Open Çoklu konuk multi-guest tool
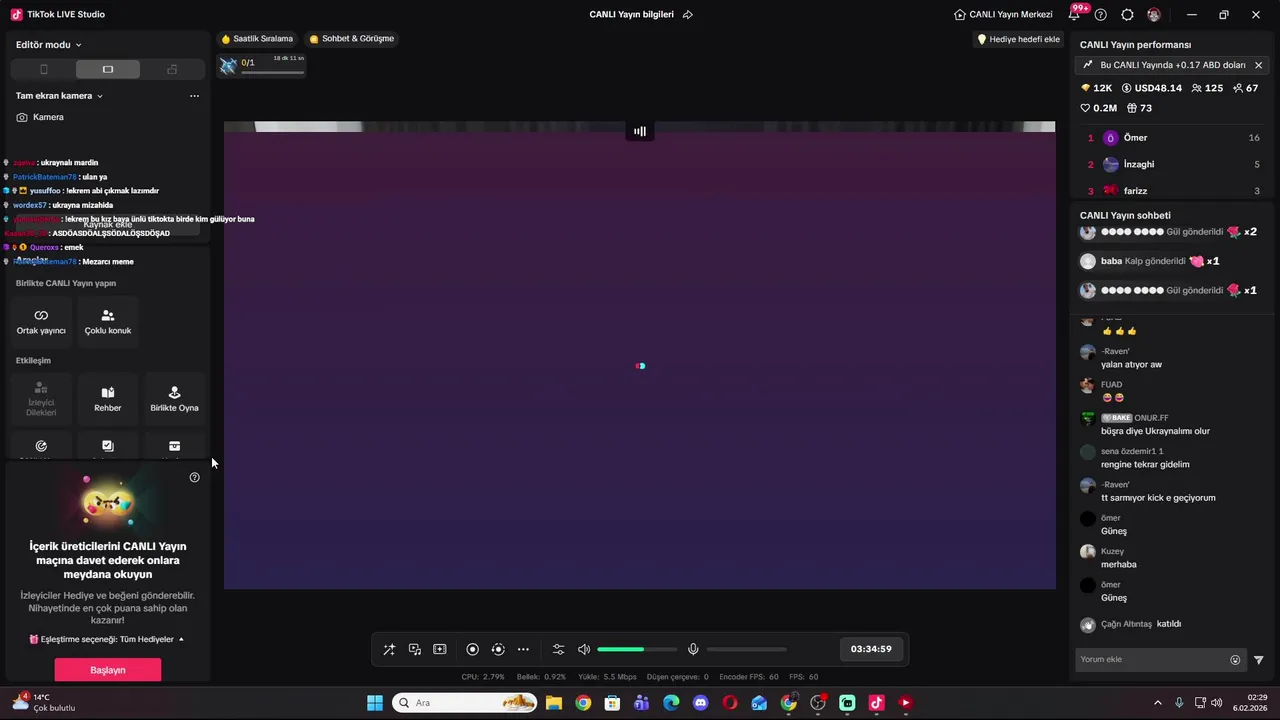 click(108, 321)
